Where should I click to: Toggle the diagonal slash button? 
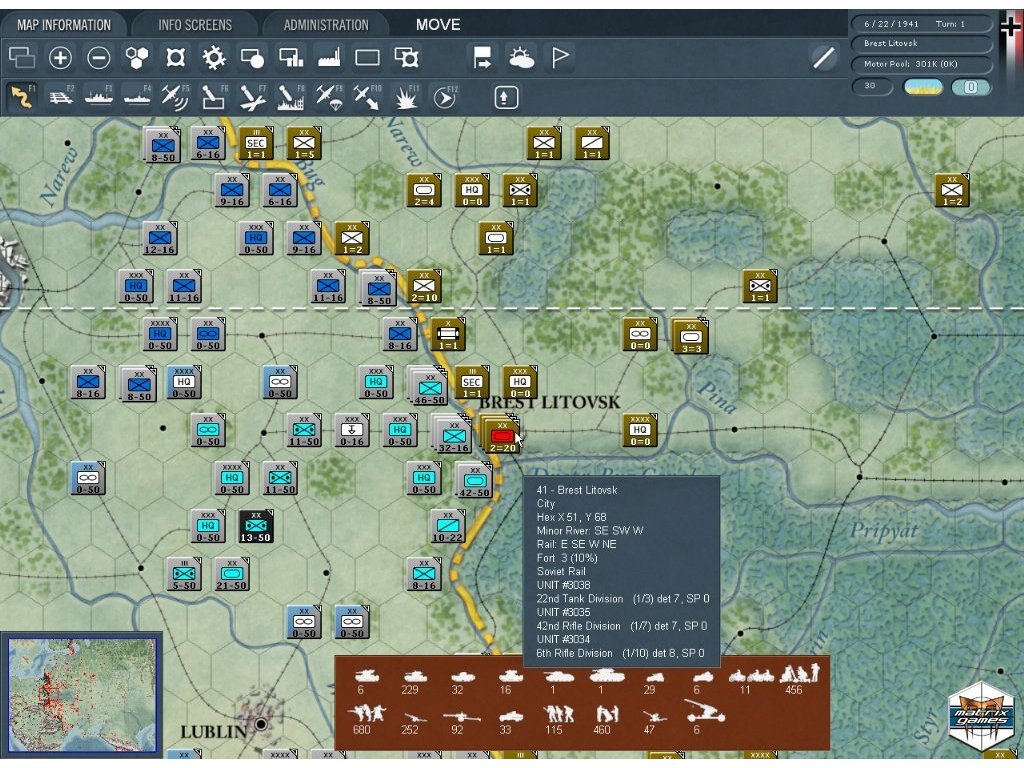click(x=823, y=58)
